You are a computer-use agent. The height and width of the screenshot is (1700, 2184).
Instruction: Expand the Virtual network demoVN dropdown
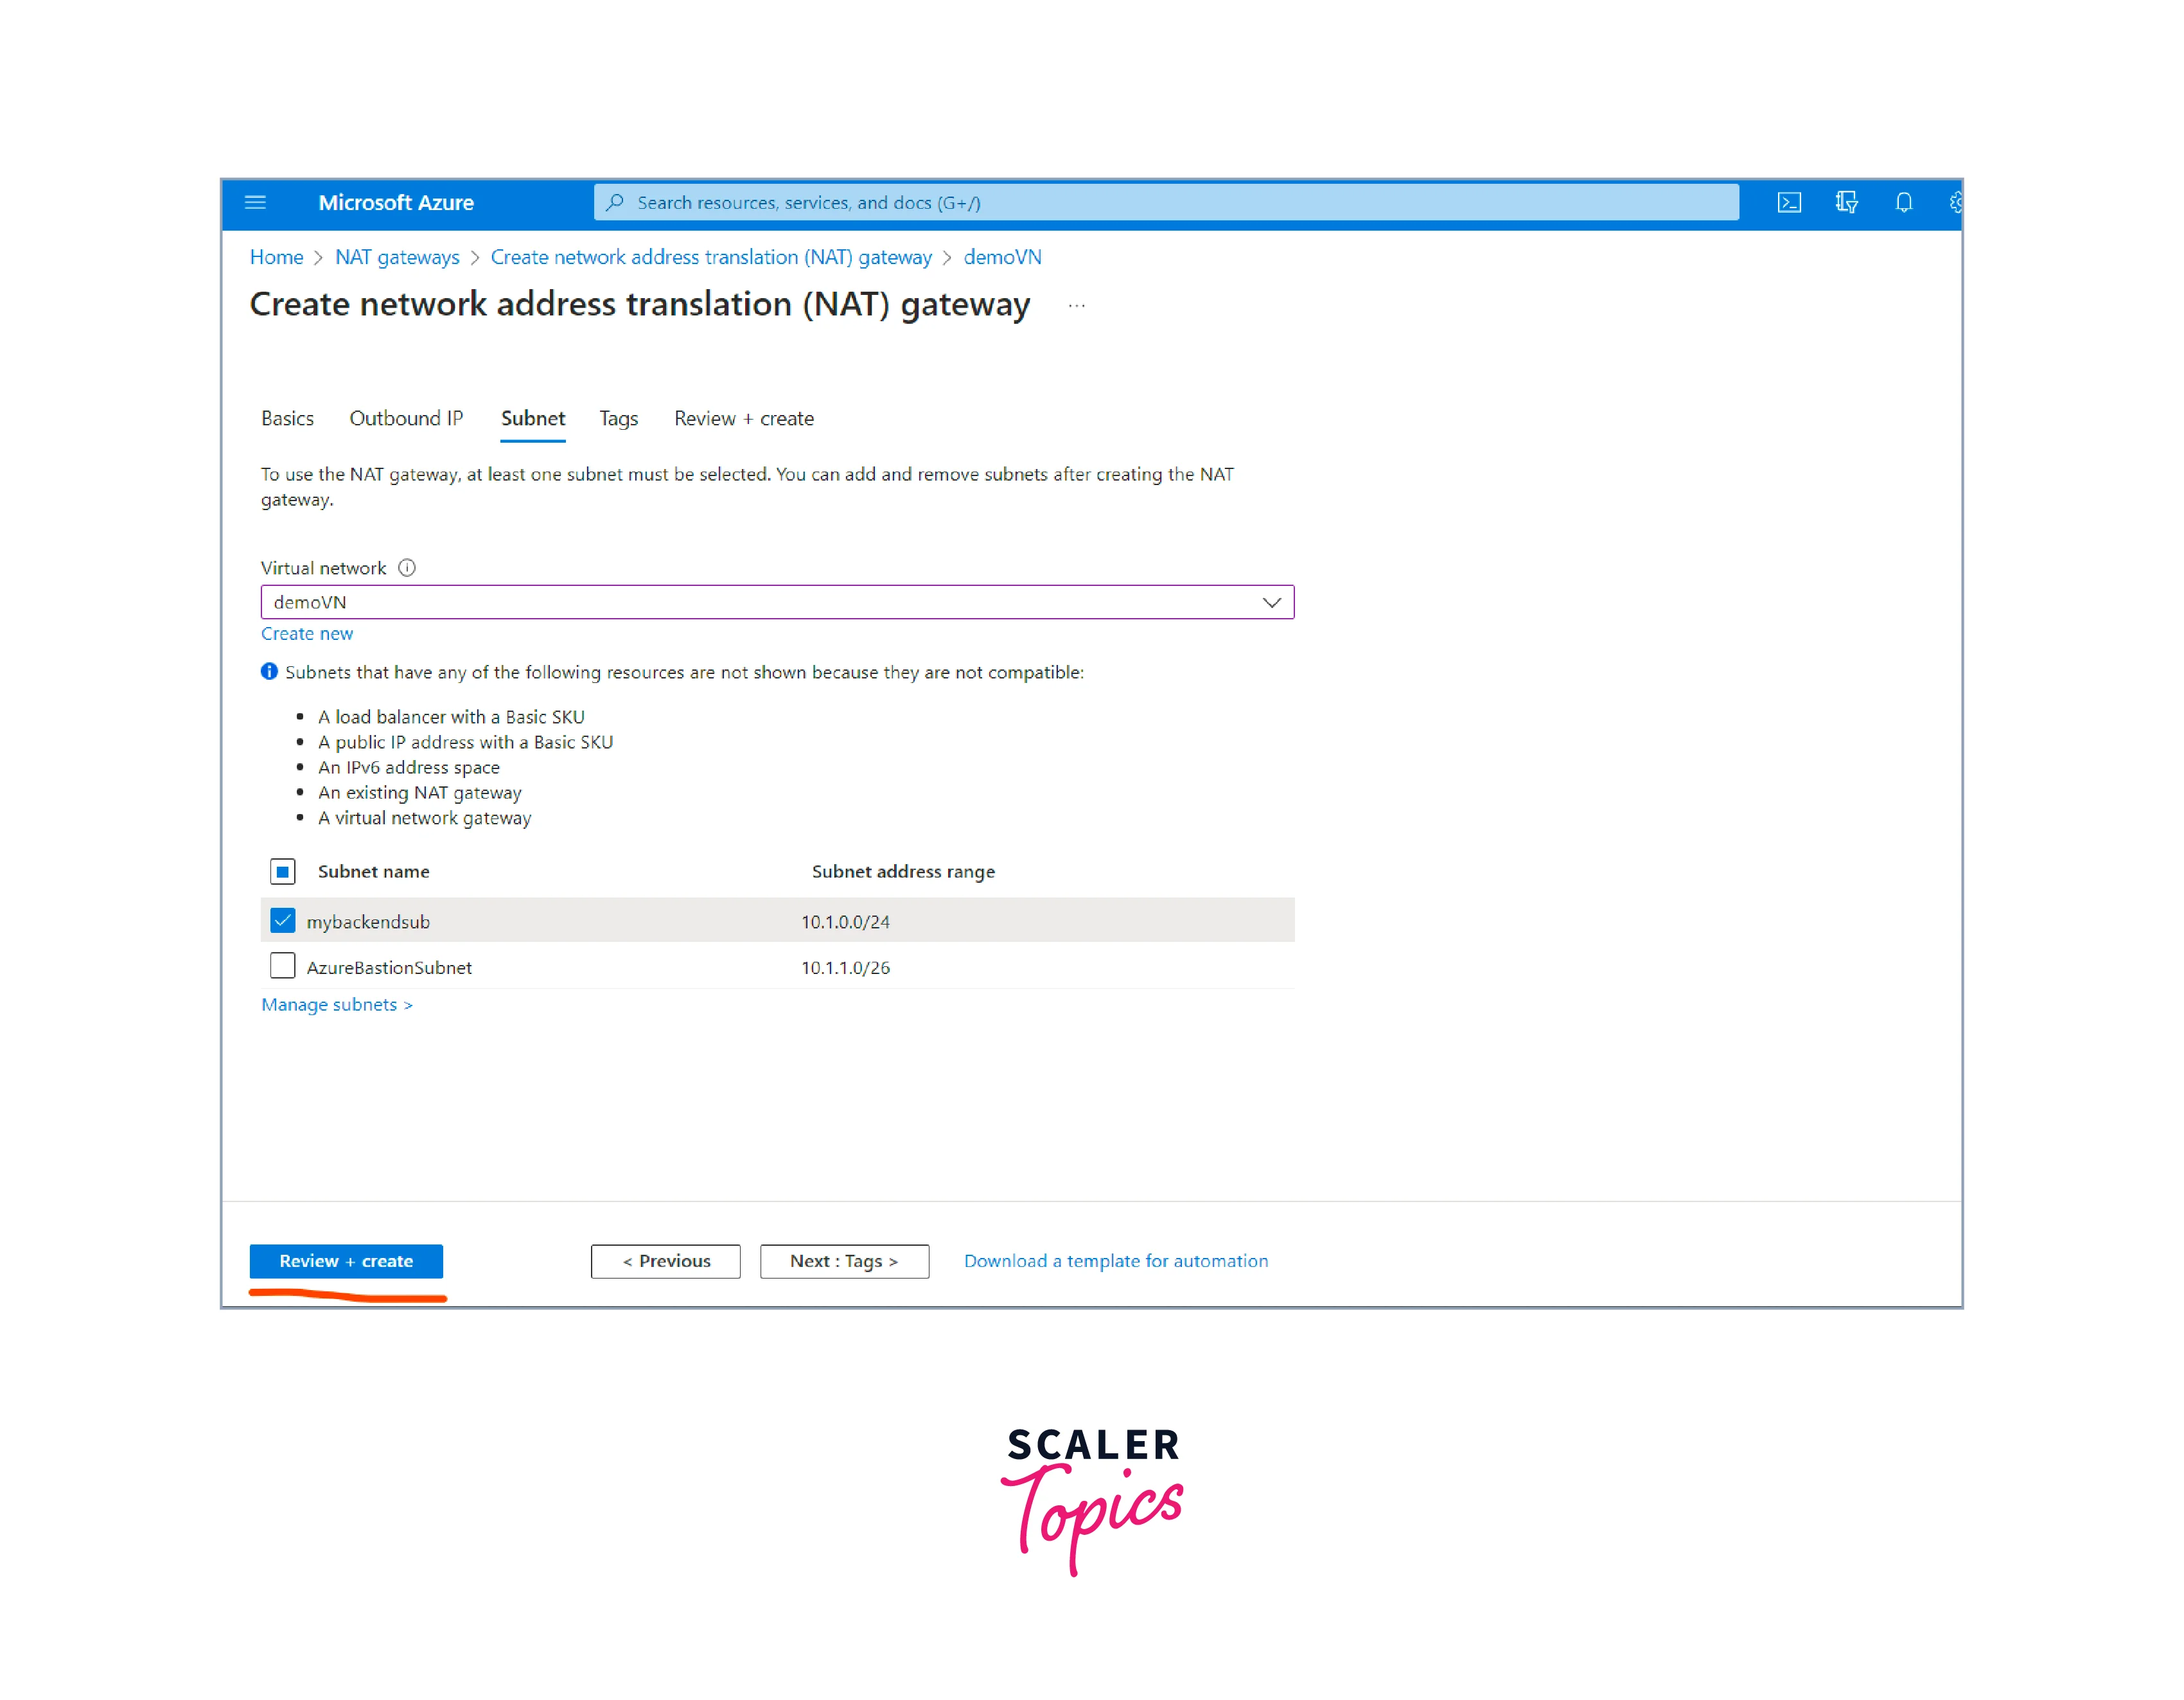[x=1271, y=602]
